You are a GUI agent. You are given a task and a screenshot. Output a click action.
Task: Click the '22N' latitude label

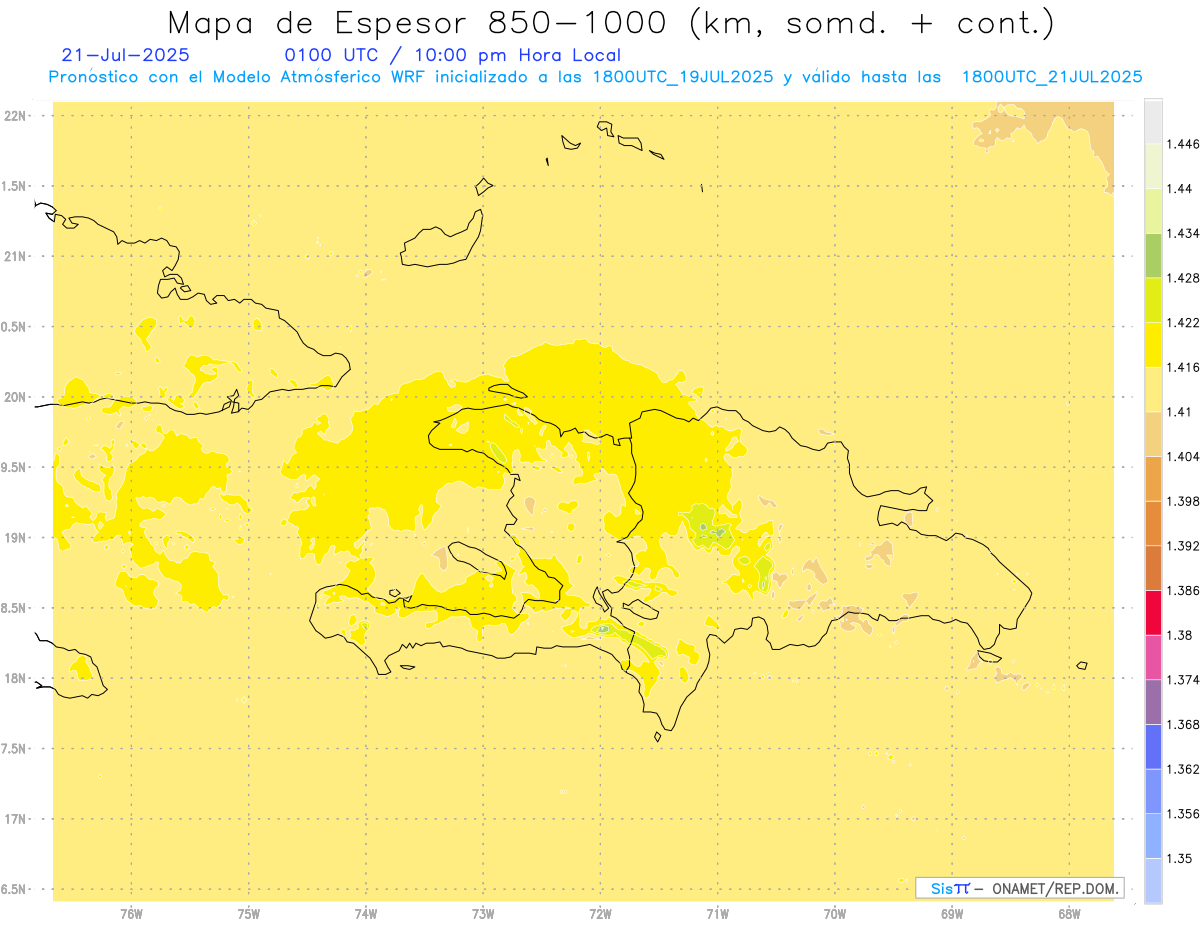17,116
